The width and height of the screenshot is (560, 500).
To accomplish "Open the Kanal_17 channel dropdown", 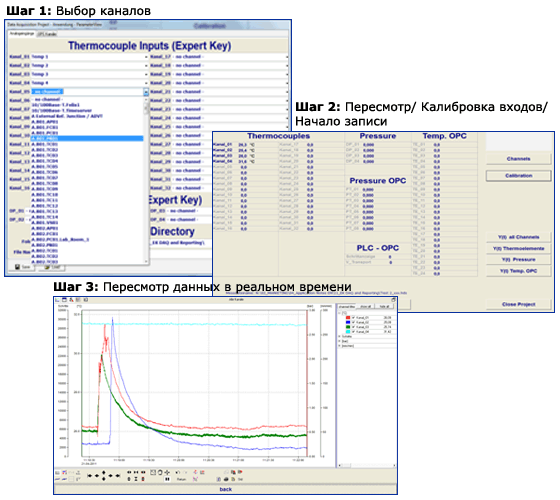I will 287,57.
